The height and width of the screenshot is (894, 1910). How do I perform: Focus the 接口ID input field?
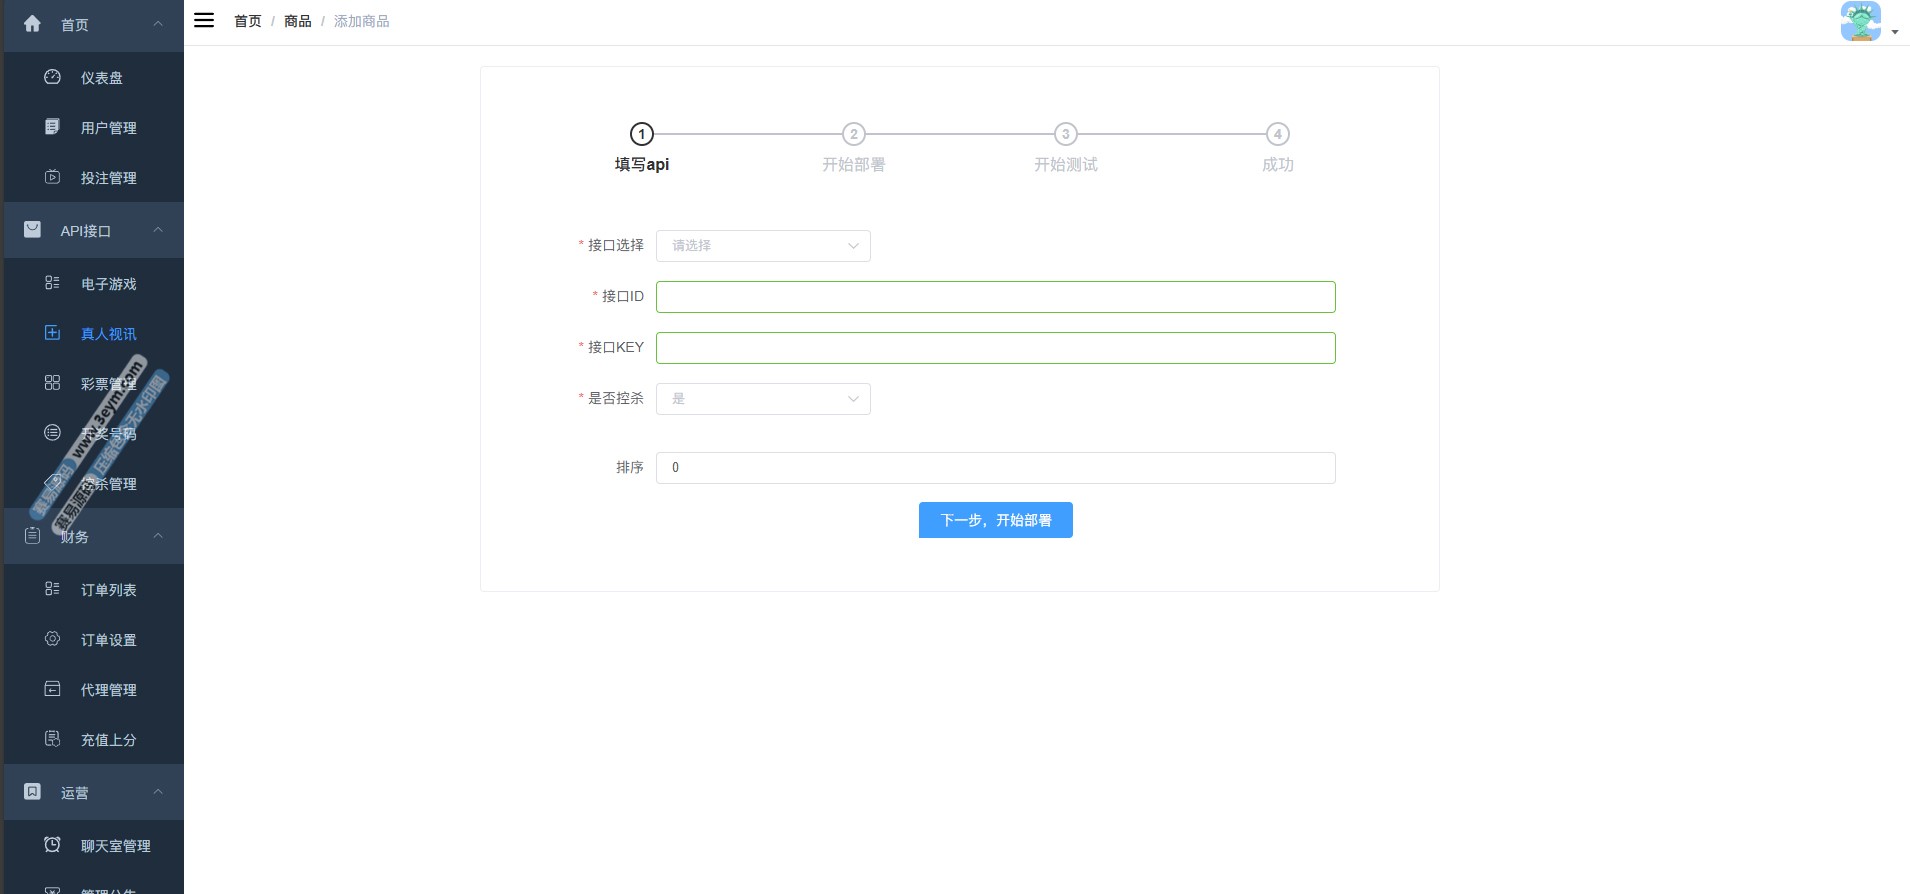[995, 297]
